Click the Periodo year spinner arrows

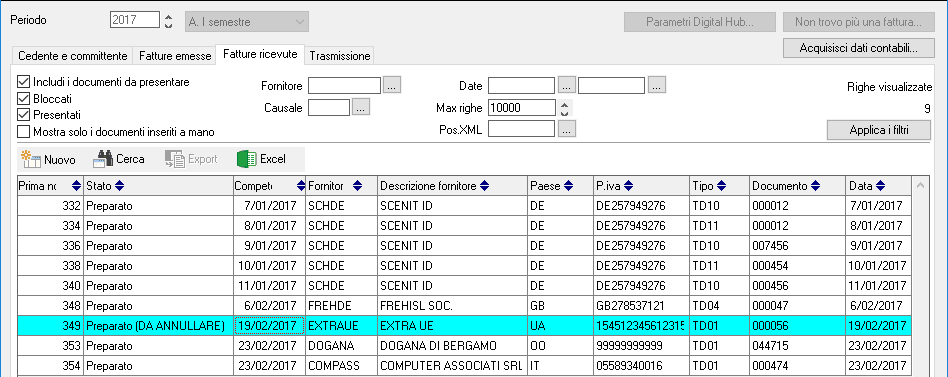pos(169,22)
